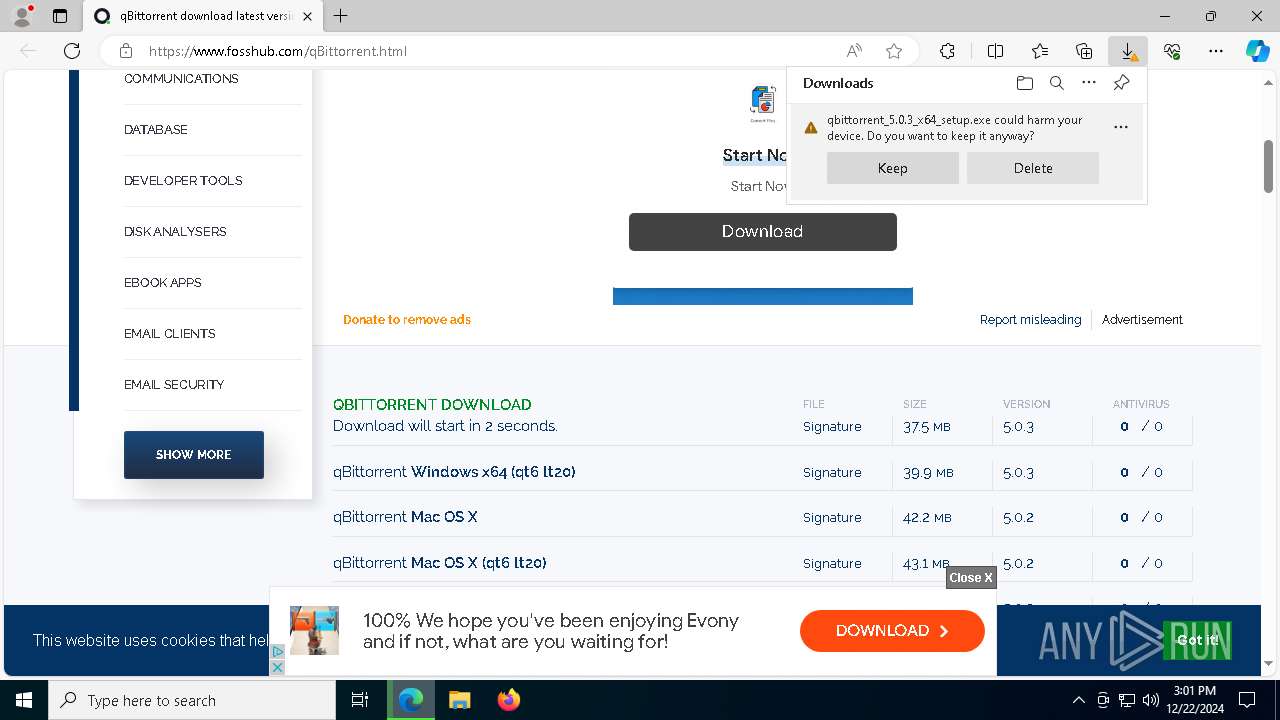
Task: Close the ad with Close X
Action: tap(971, 577)
